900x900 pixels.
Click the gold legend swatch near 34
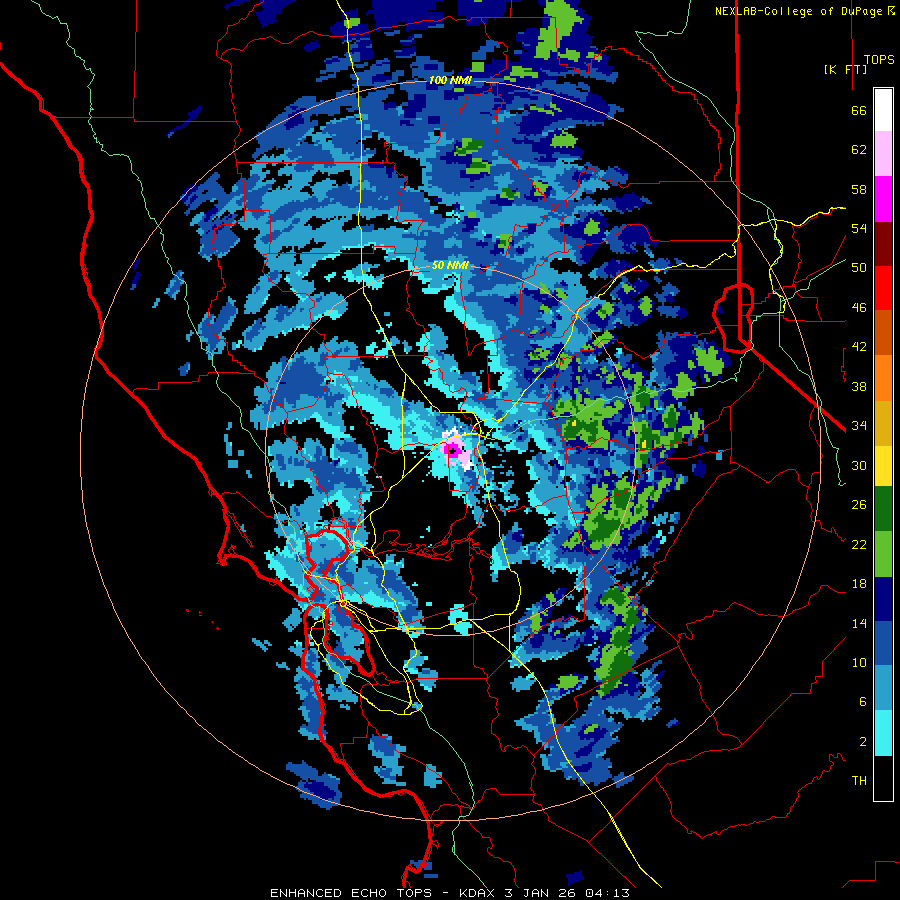(x=883, y=422)
